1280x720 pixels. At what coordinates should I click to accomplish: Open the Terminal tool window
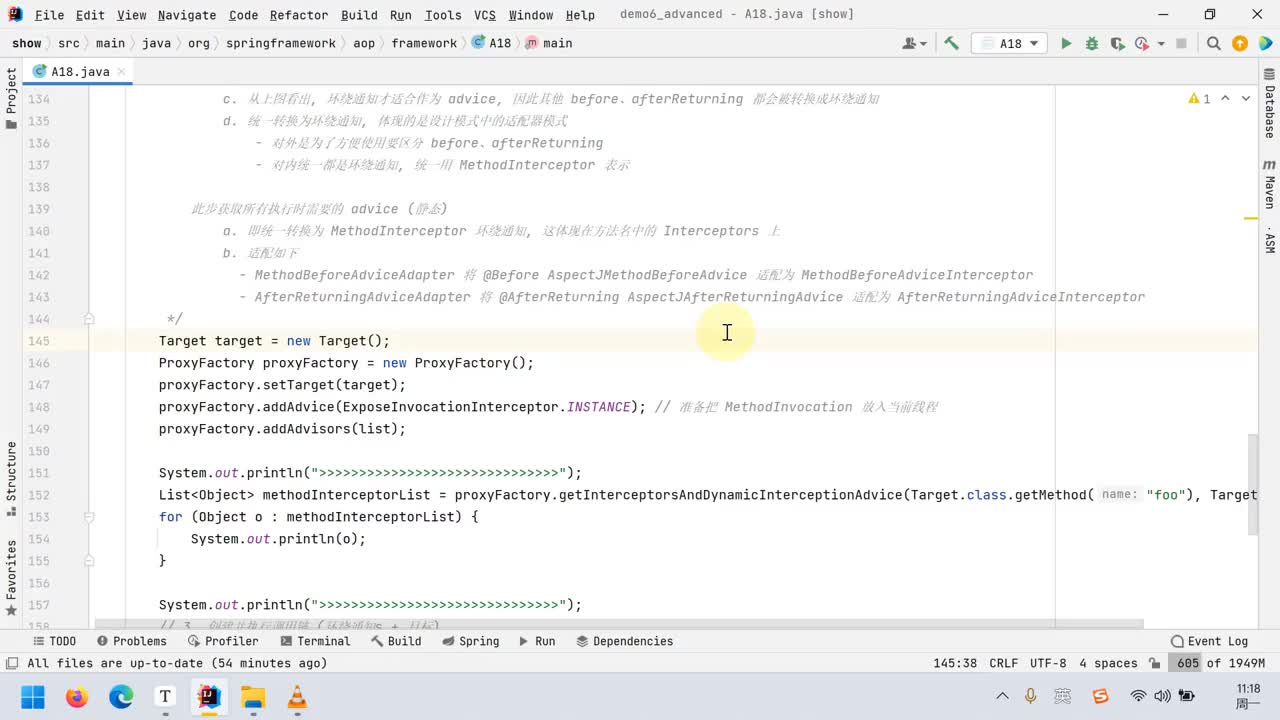(315, 641)
